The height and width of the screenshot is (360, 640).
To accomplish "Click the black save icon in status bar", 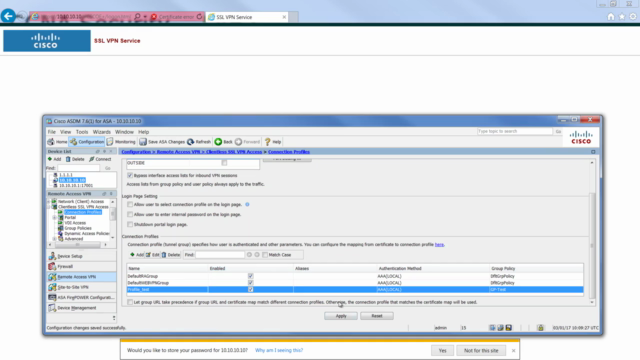I will click(509, 328).
